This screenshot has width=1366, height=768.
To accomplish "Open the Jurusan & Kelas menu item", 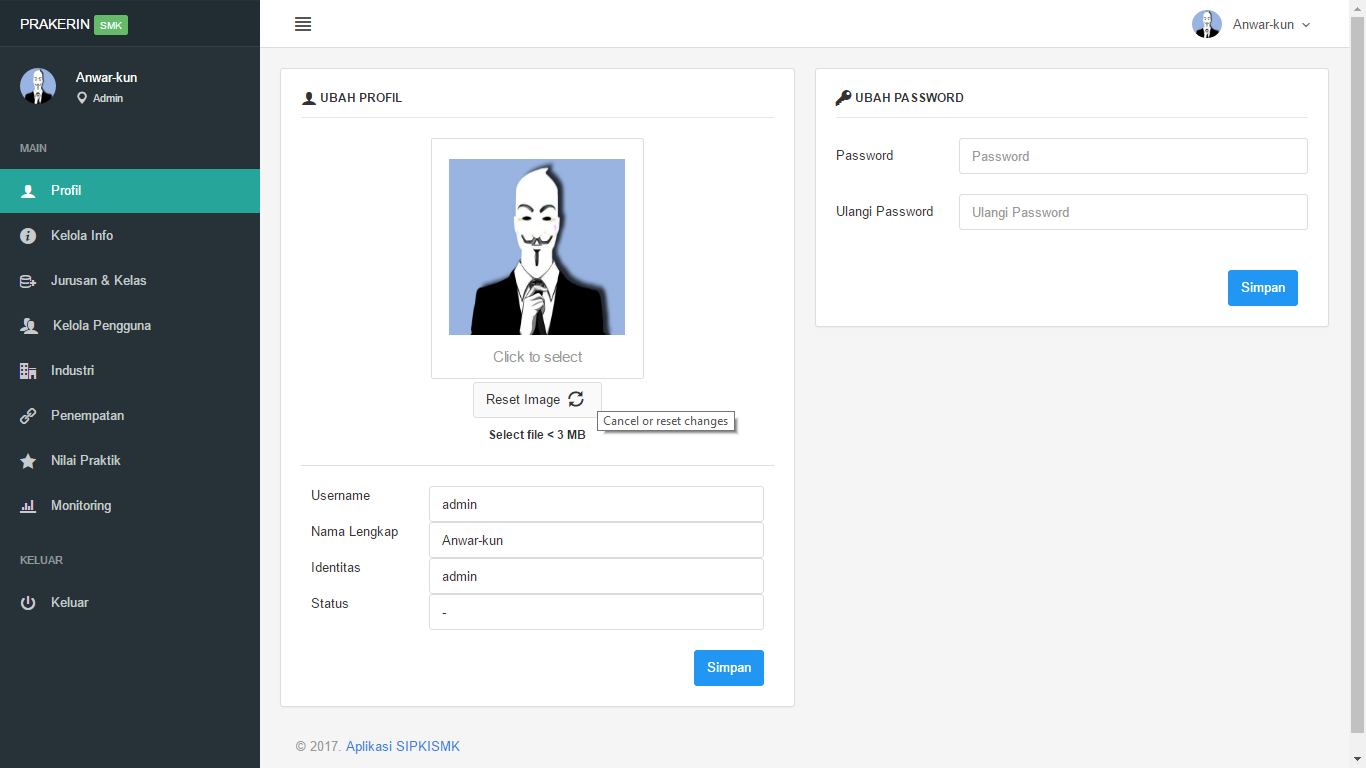I will pos(130,281).
